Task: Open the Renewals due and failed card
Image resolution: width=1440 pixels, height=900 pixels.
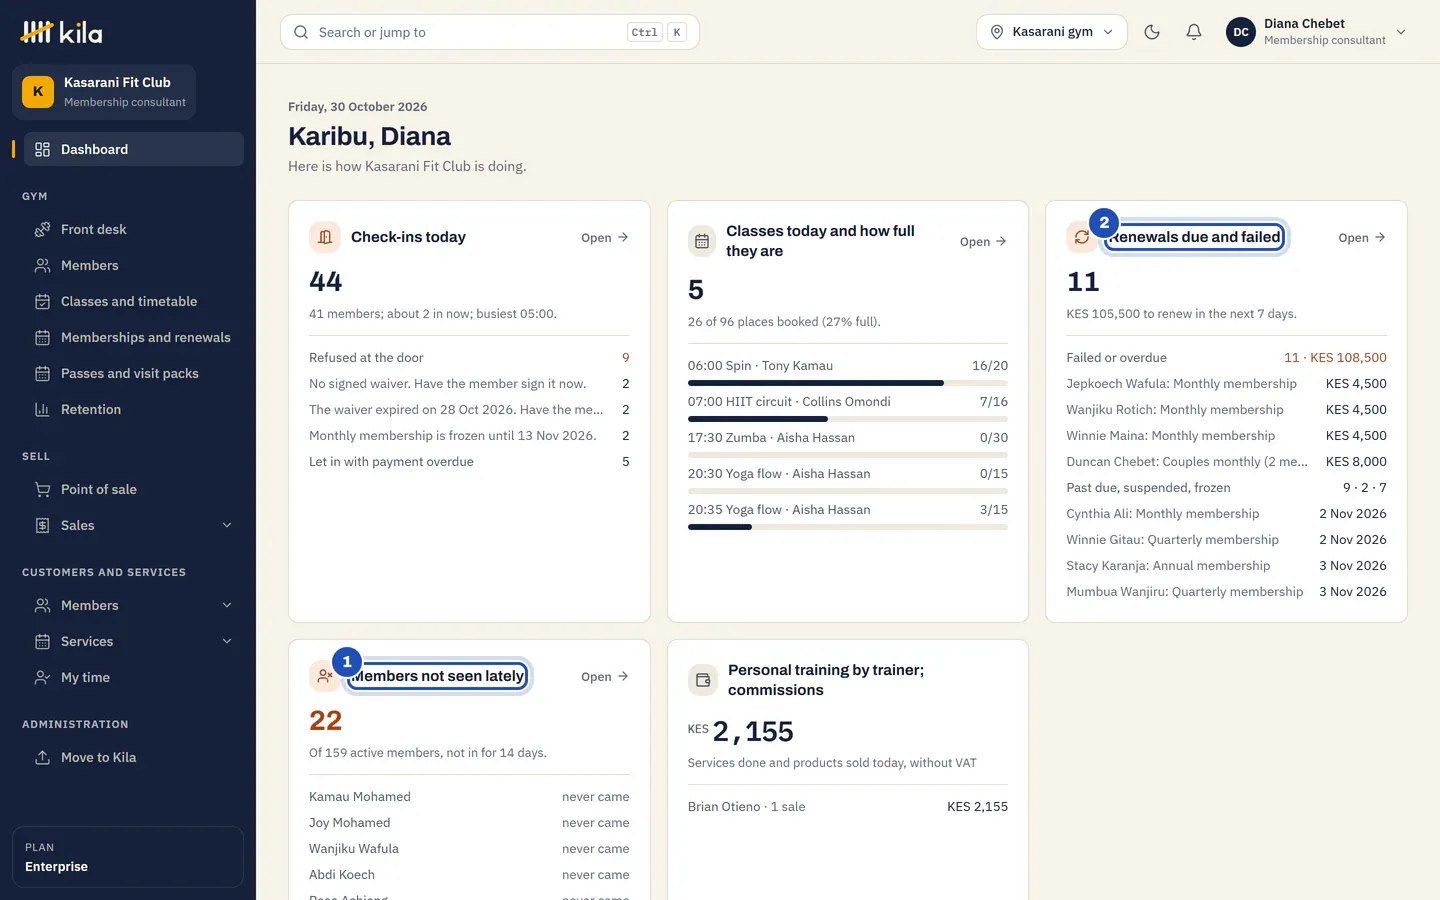Action: (x=1362, y=237)
